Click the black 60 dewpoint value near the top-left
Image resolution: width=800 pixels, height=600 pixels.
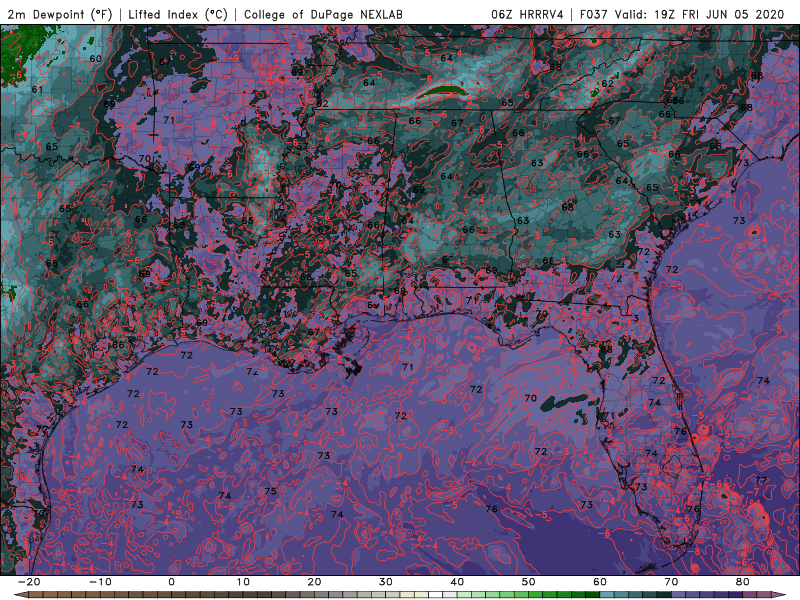pos(95,59)
